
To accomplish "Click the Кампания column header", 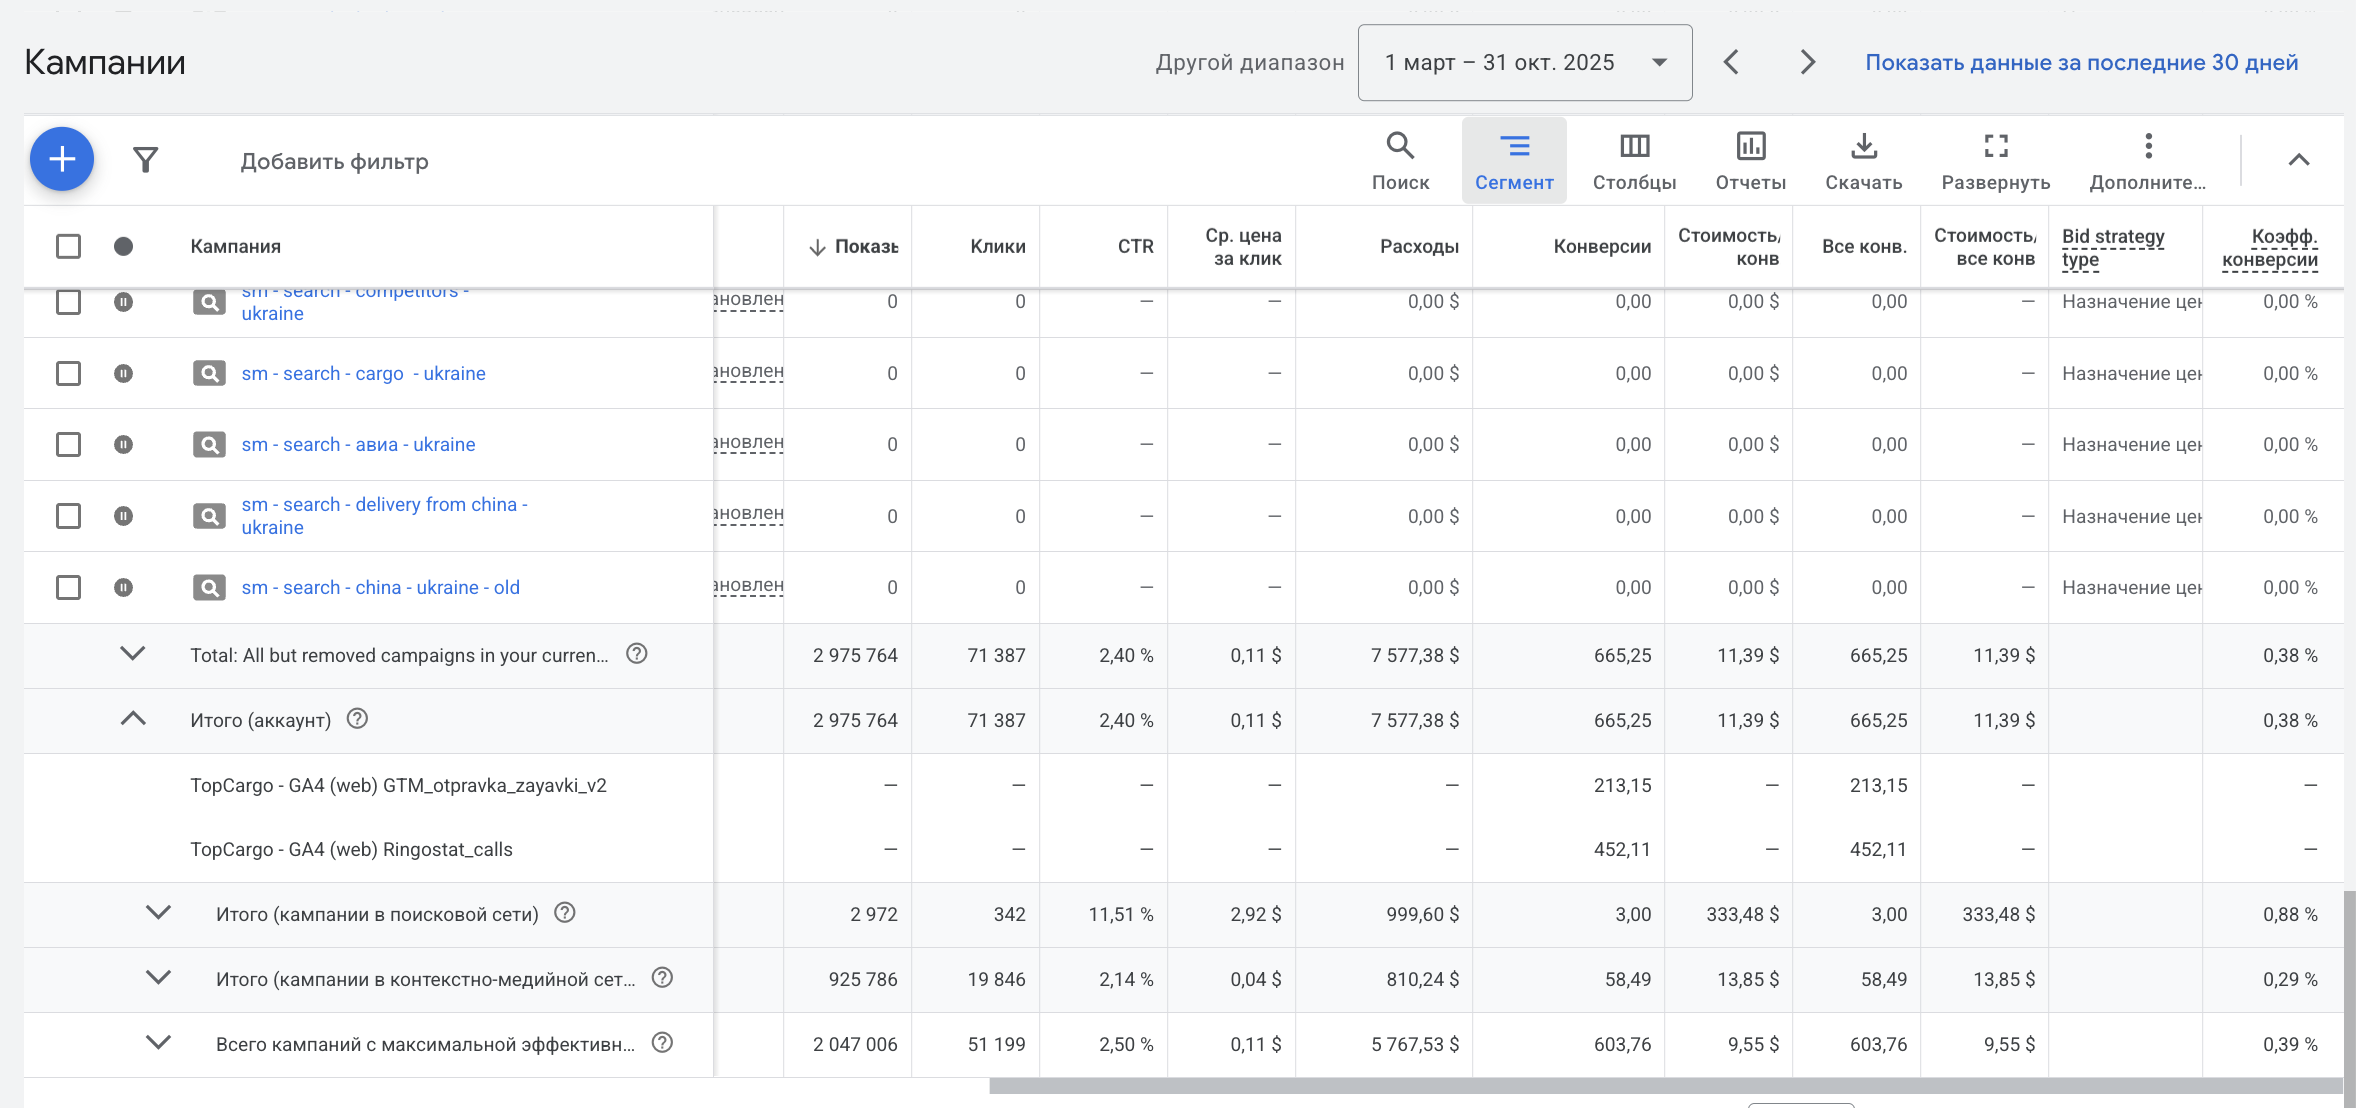I will [235, 246].
